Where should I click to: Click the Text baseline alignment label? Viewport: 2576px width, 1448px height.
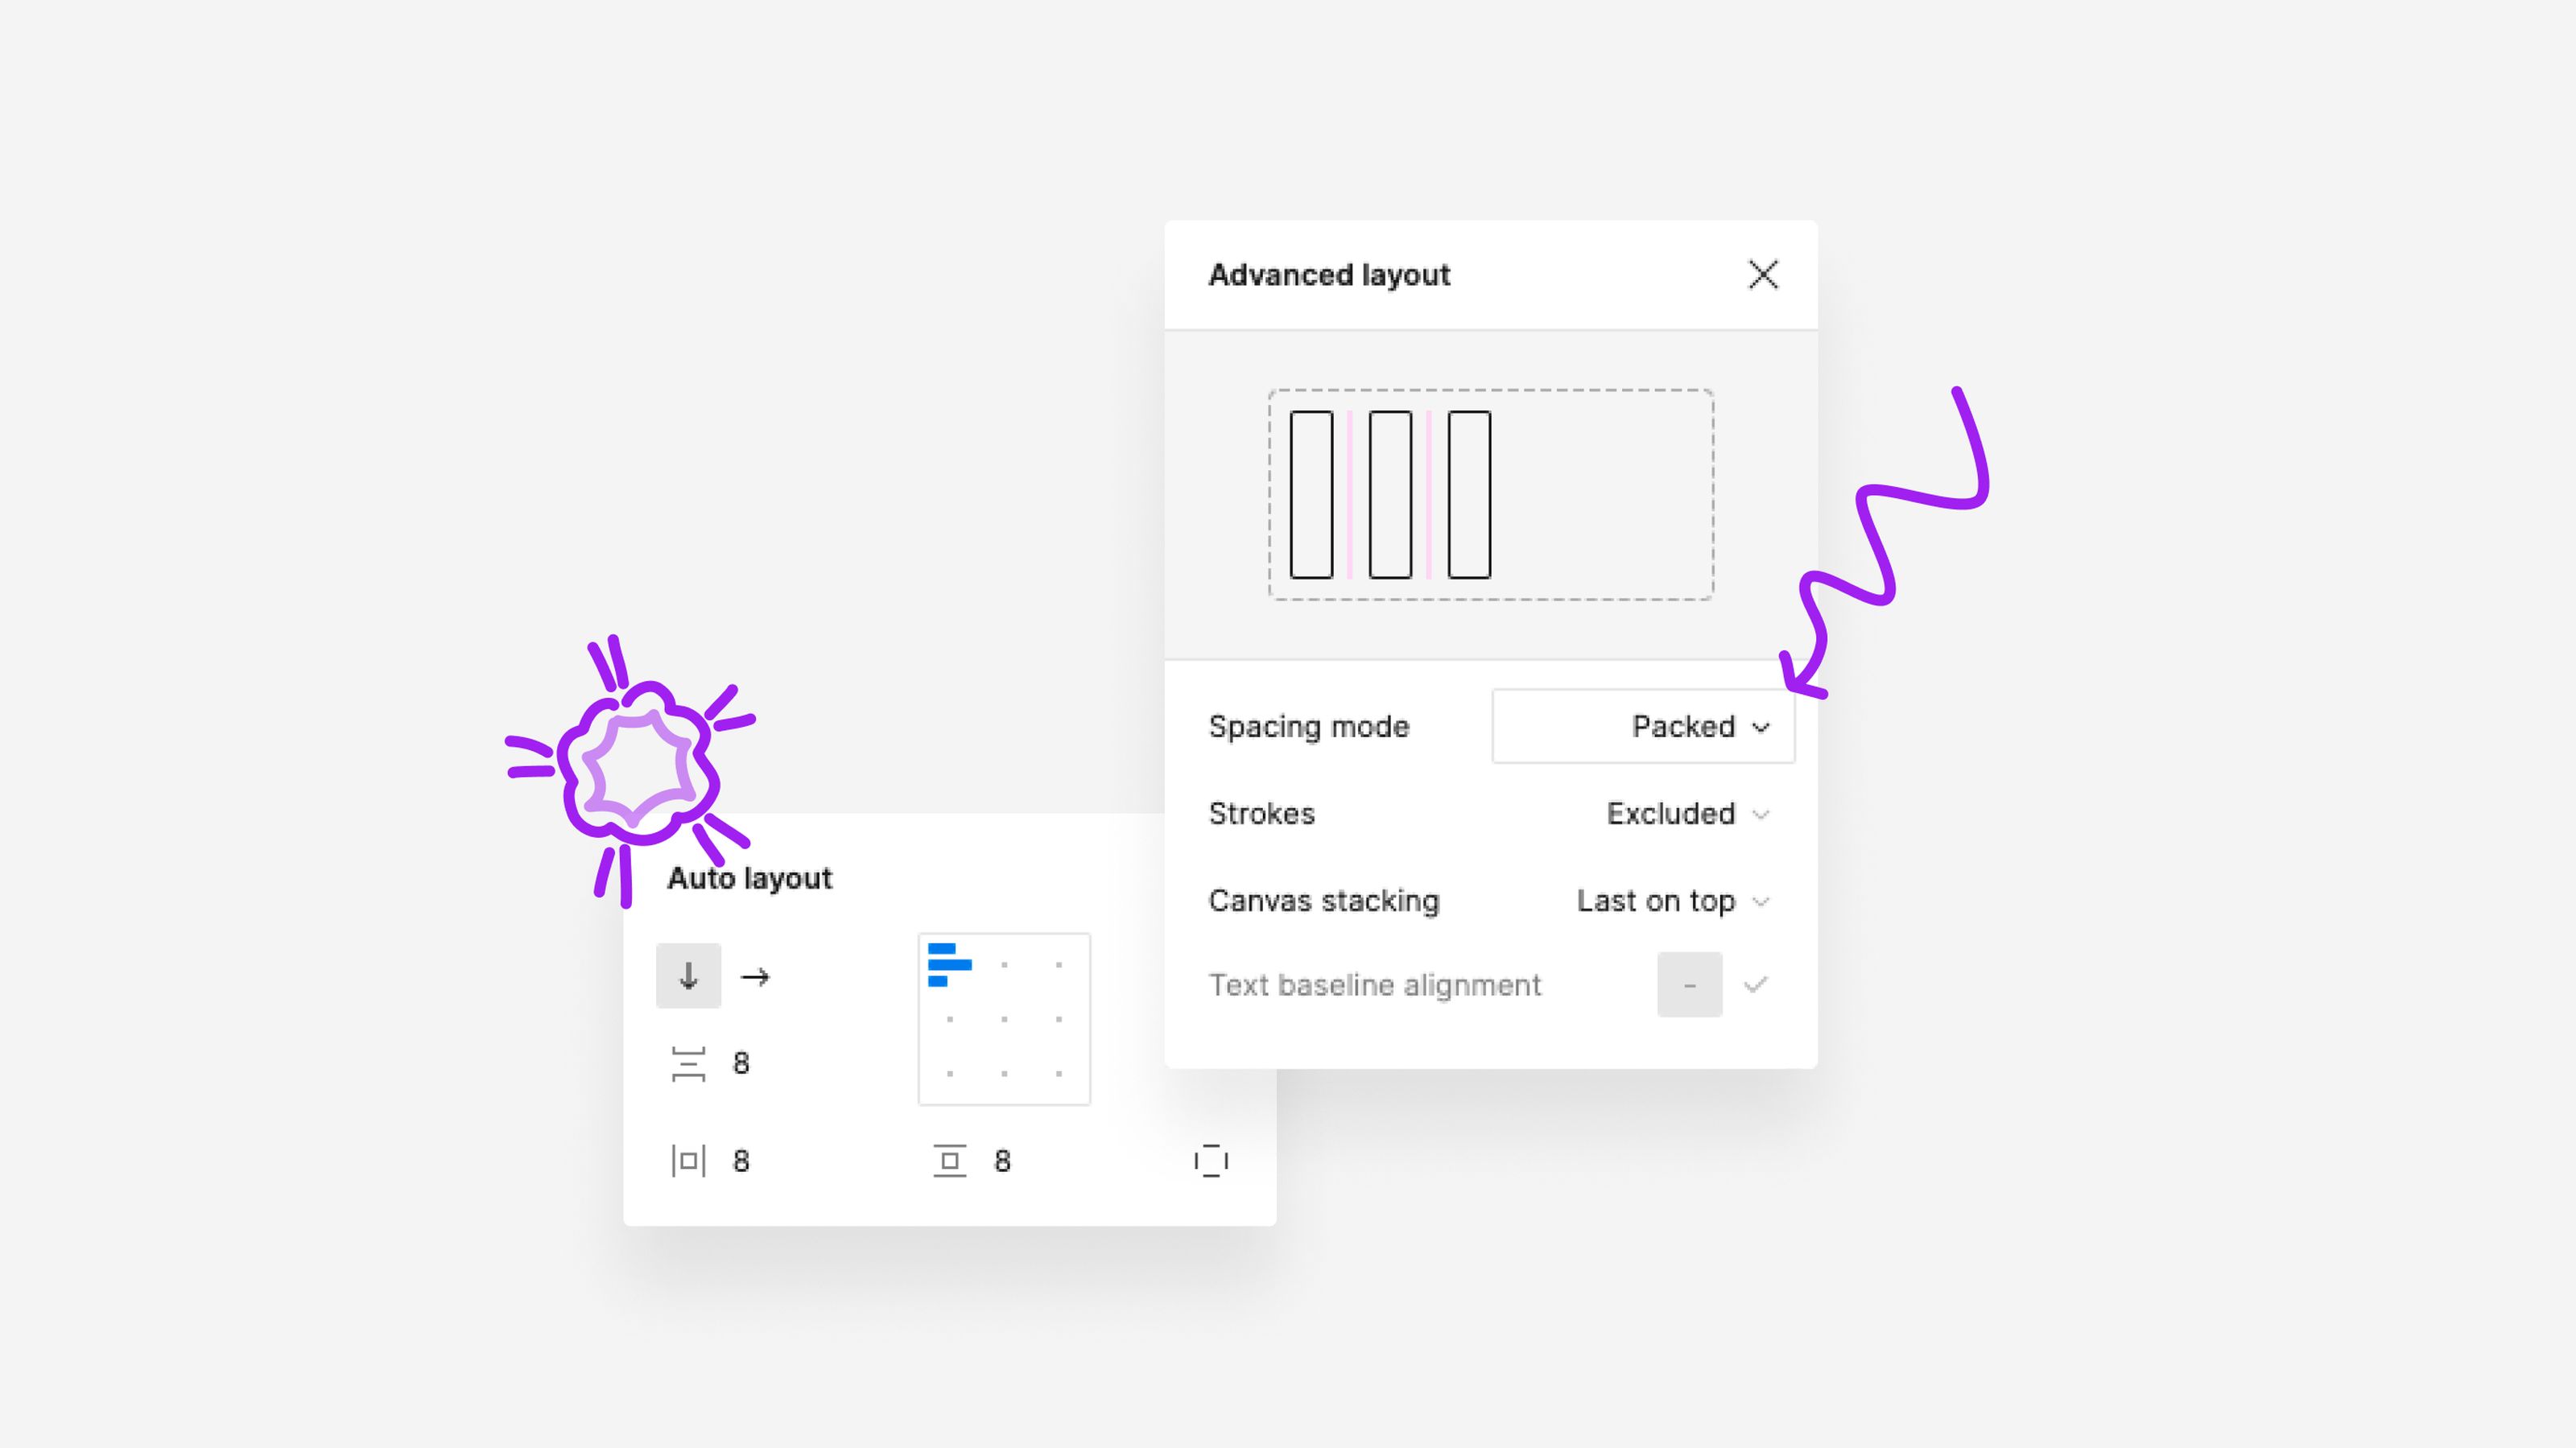1375,985
